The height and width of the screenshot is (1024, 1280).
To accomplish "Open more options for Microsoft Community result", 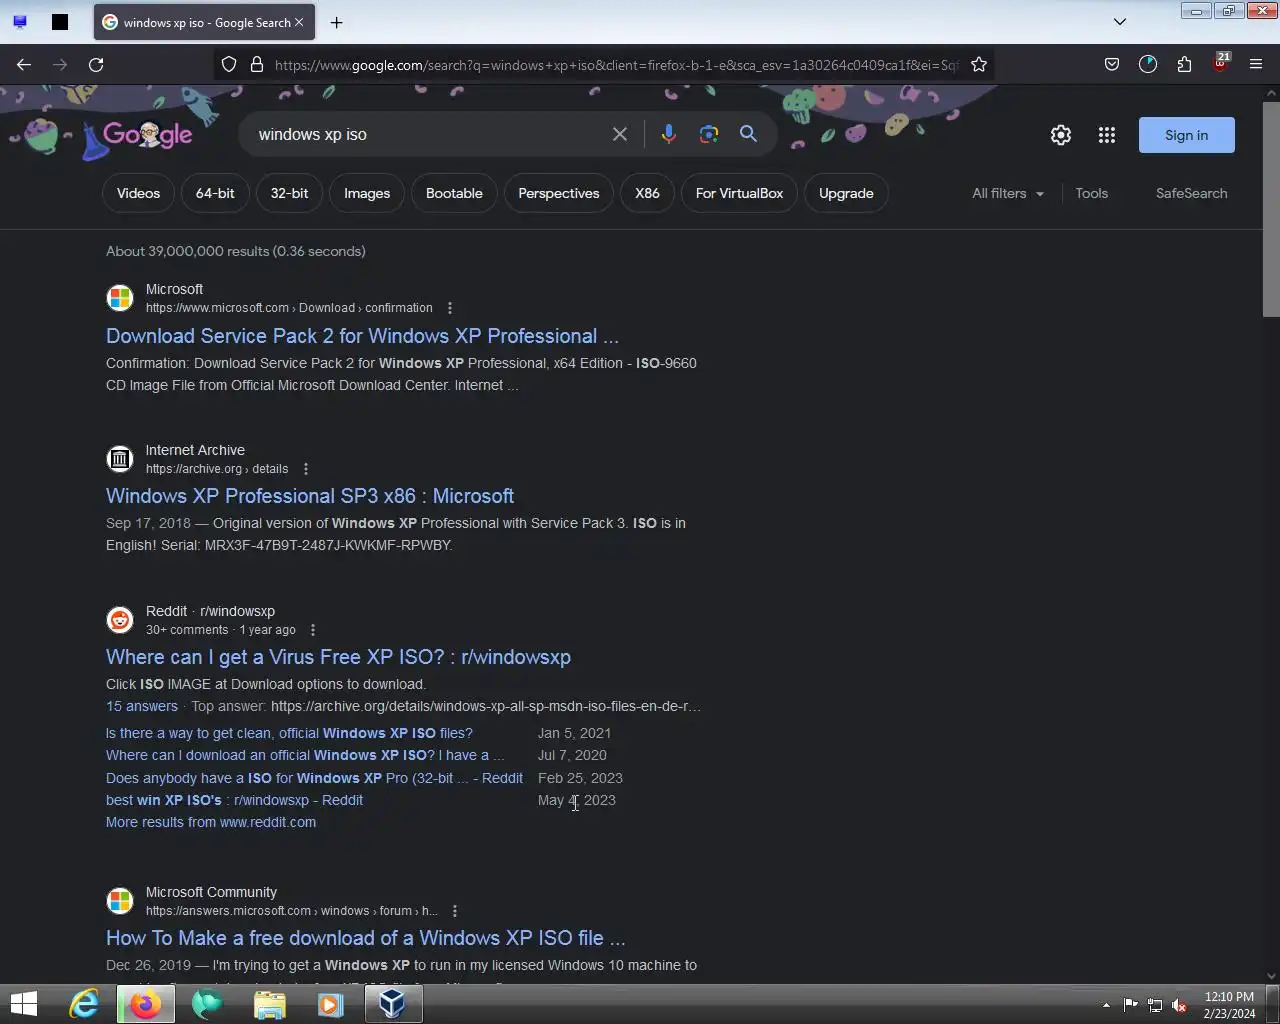I will point(455,911).
